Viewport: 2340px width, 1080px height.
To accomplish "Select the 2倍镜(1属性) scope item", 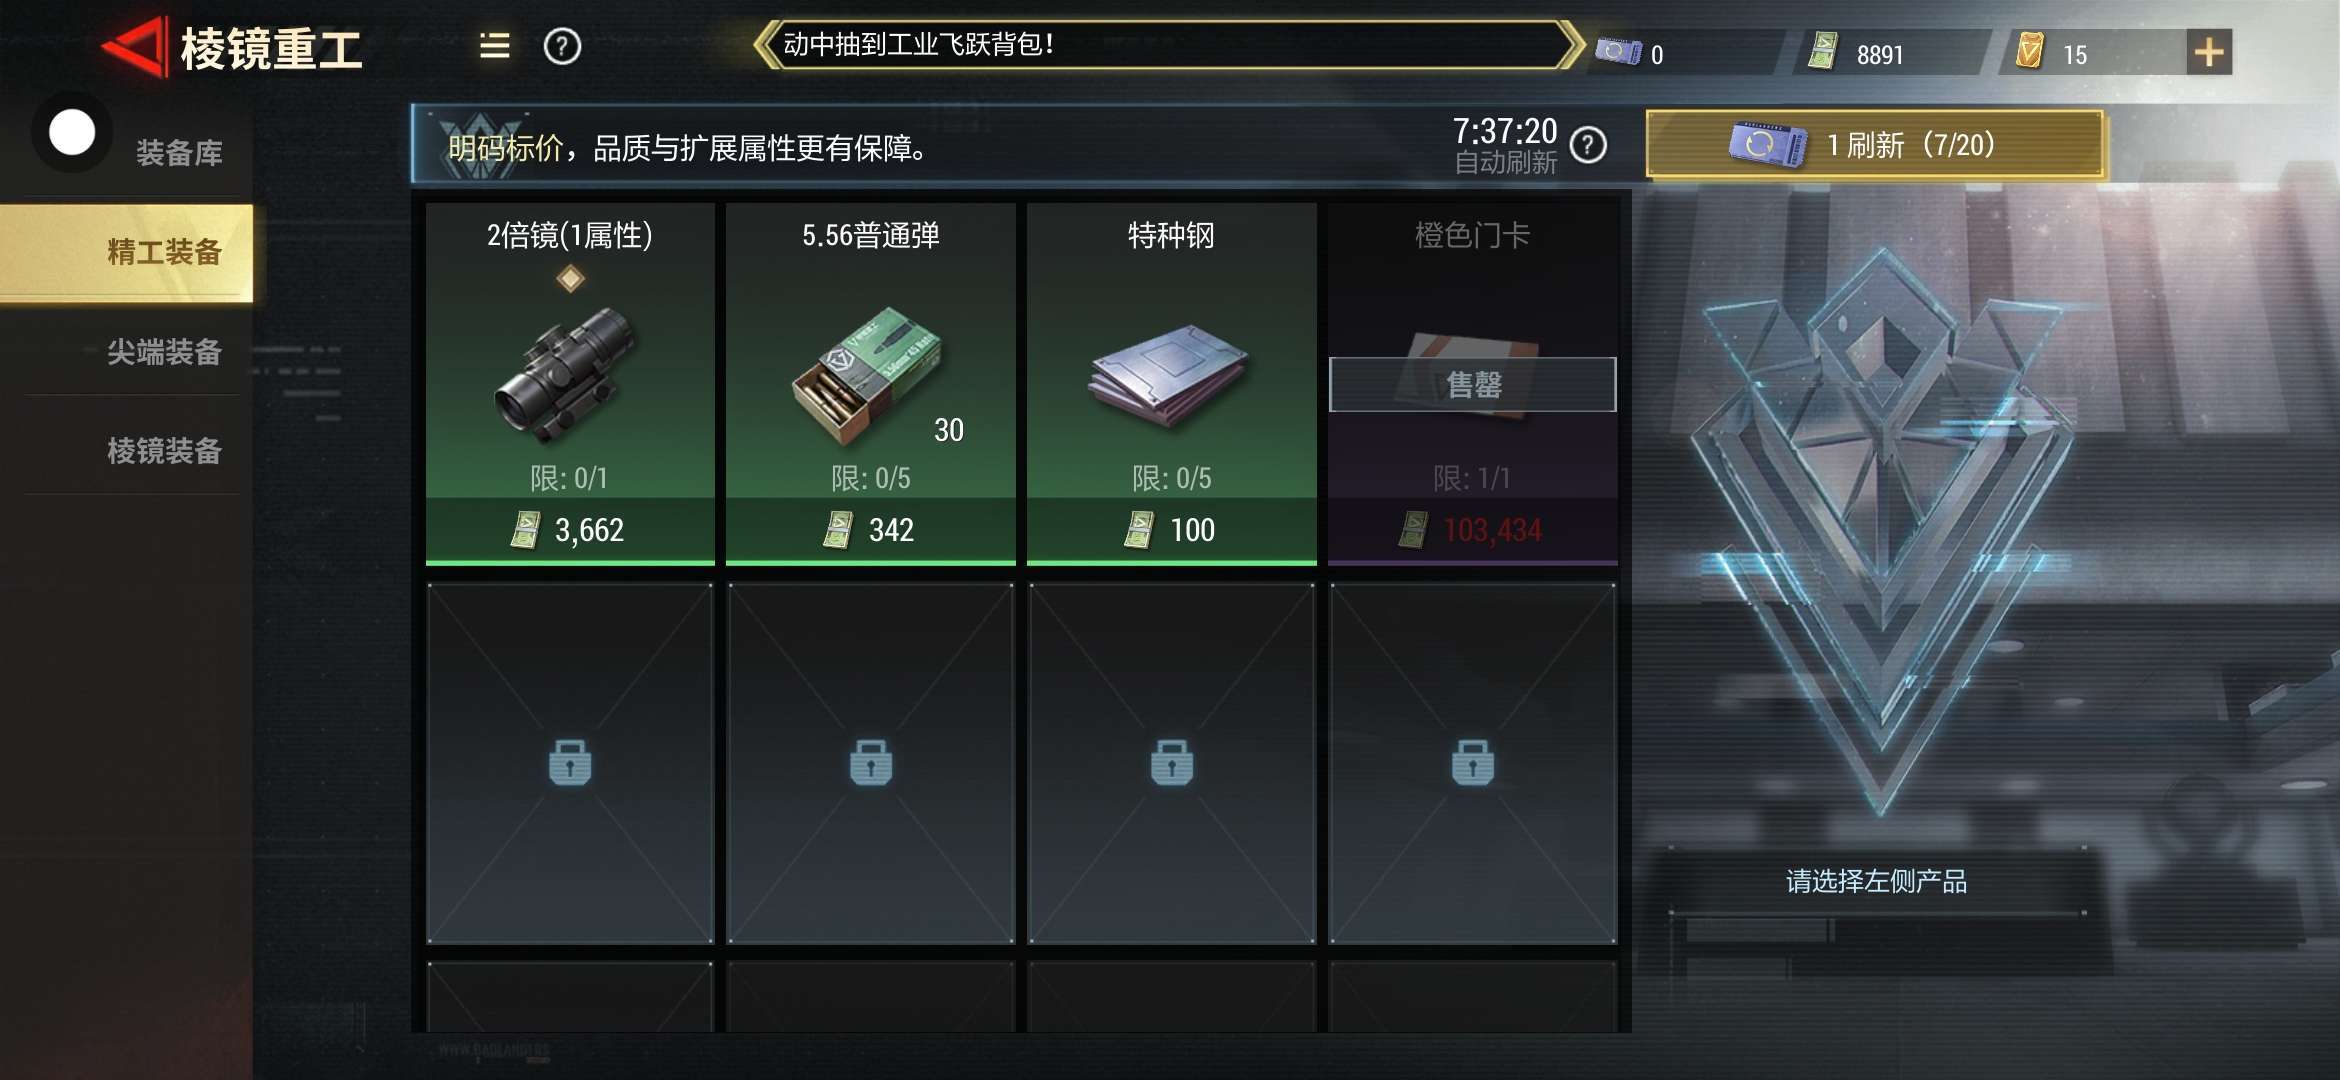I will (x=570, y=384).
